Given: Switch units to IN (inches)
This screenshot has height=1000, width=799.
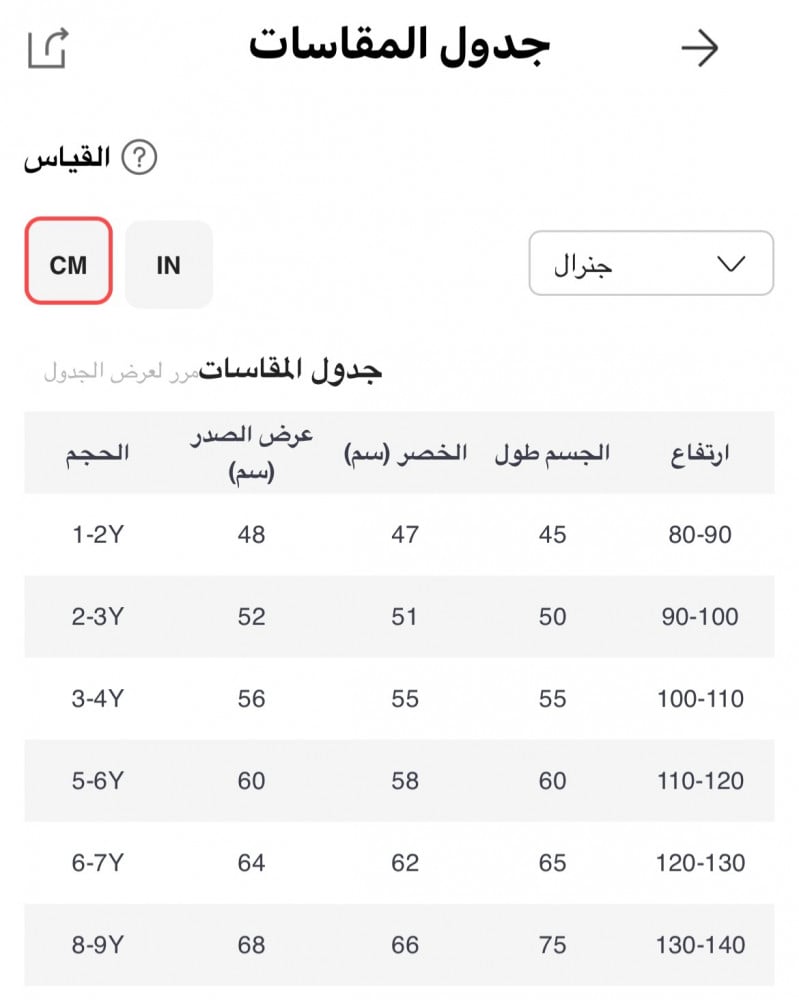Looking at the screenshot, I should click(x=169, y=265).
